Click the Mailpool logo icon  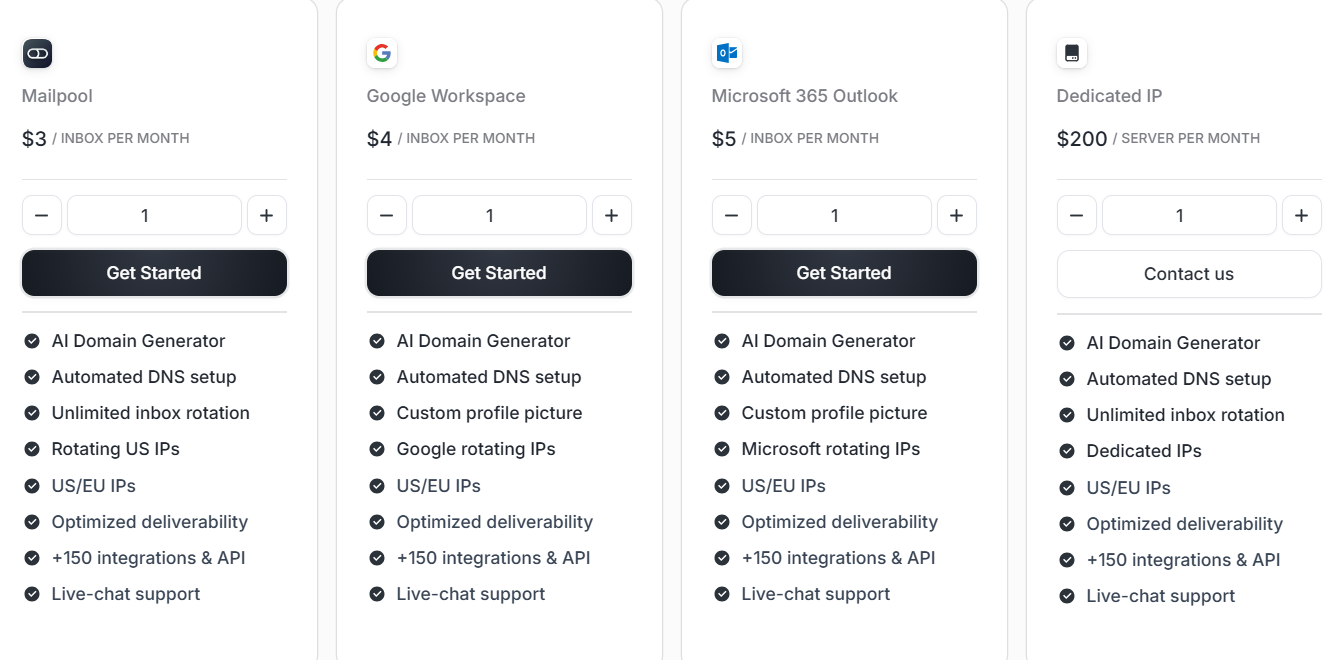pos(37,53)
